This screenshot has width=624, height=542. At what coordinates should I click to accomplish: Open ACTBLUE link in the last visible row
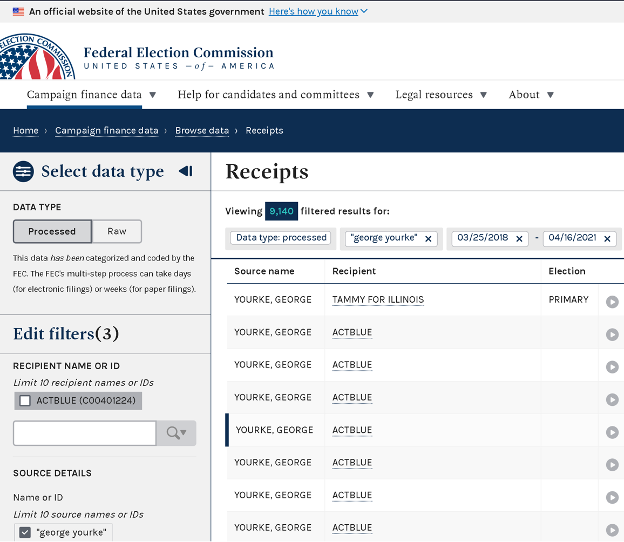(352, 528)
